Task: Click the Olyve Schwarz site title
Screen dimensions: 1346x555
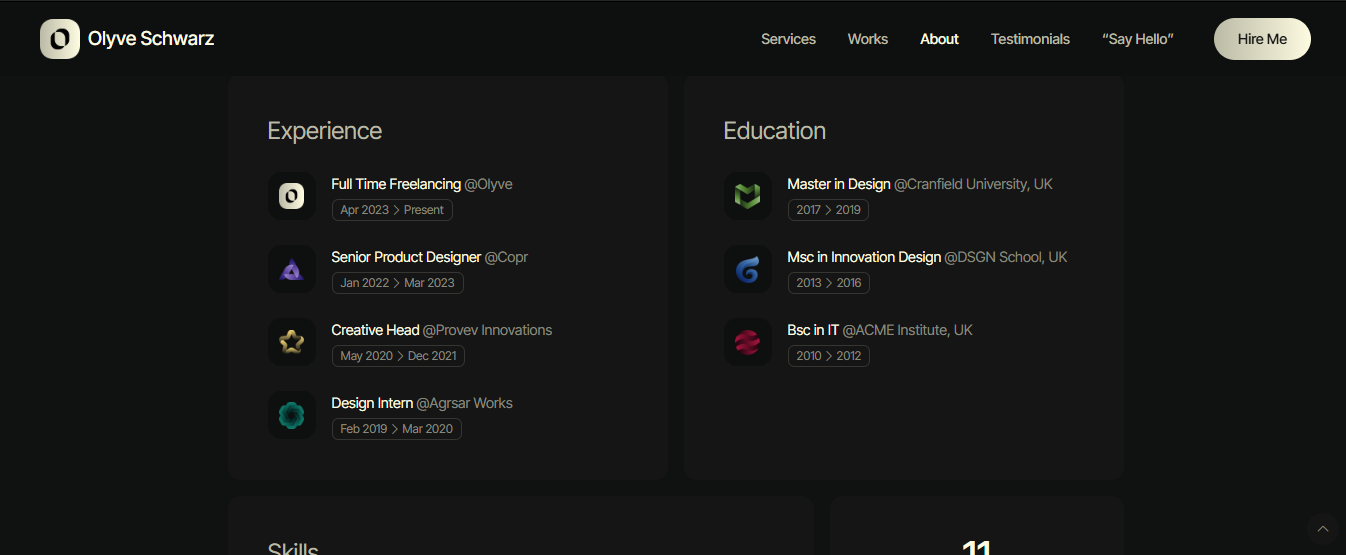Action: [x=151, y=39]
